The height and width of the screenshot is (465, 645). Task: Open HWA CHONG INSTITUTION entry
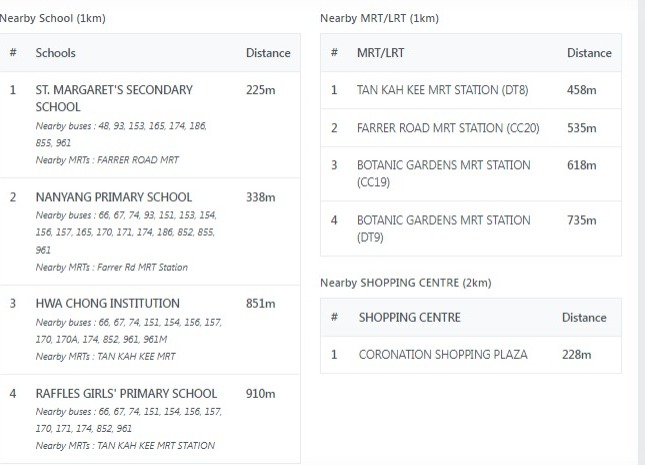(107, 303)
